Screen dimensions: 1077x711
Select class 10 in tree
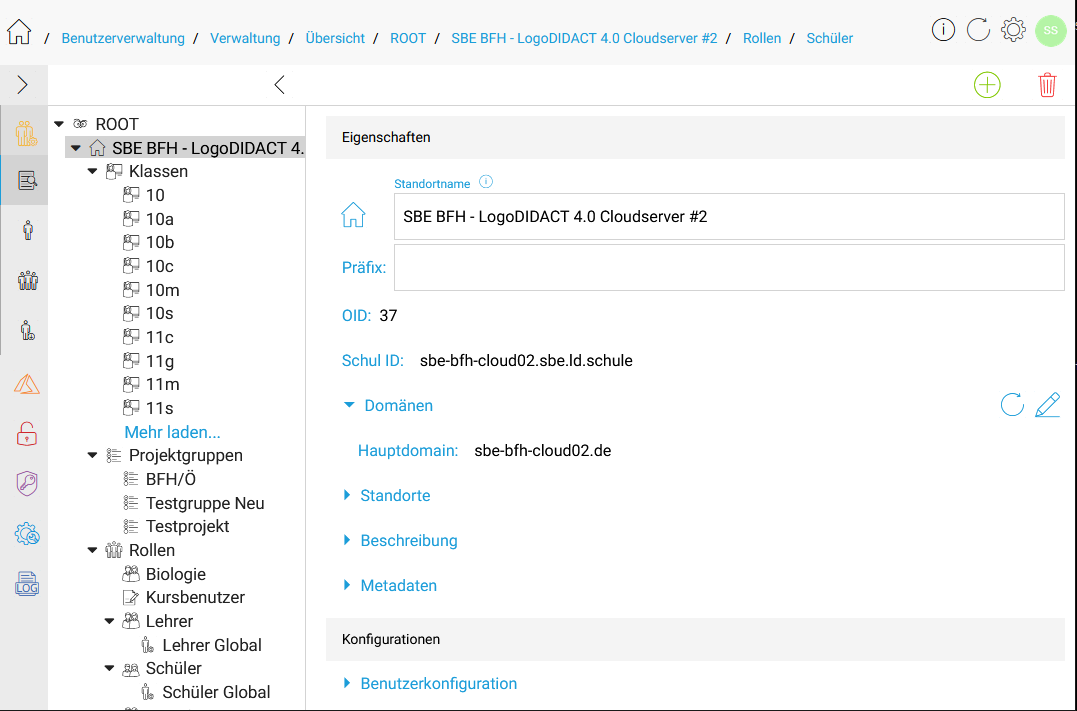coord(155,195)
